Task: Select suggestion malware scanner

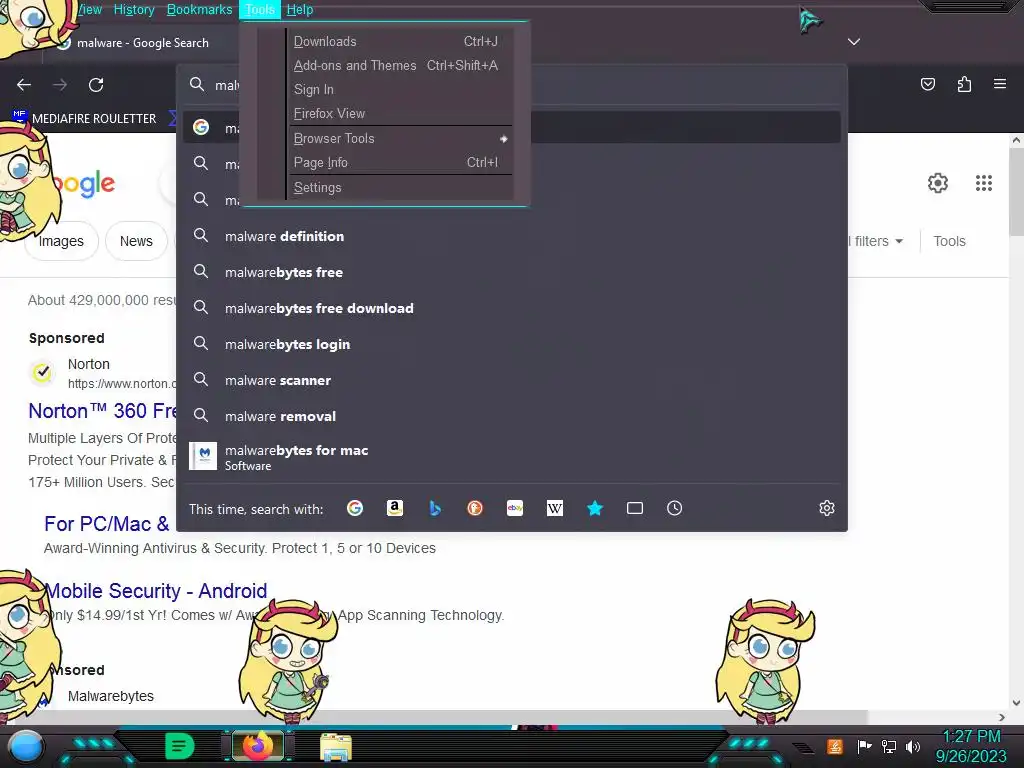Action: tap(511, 380)
